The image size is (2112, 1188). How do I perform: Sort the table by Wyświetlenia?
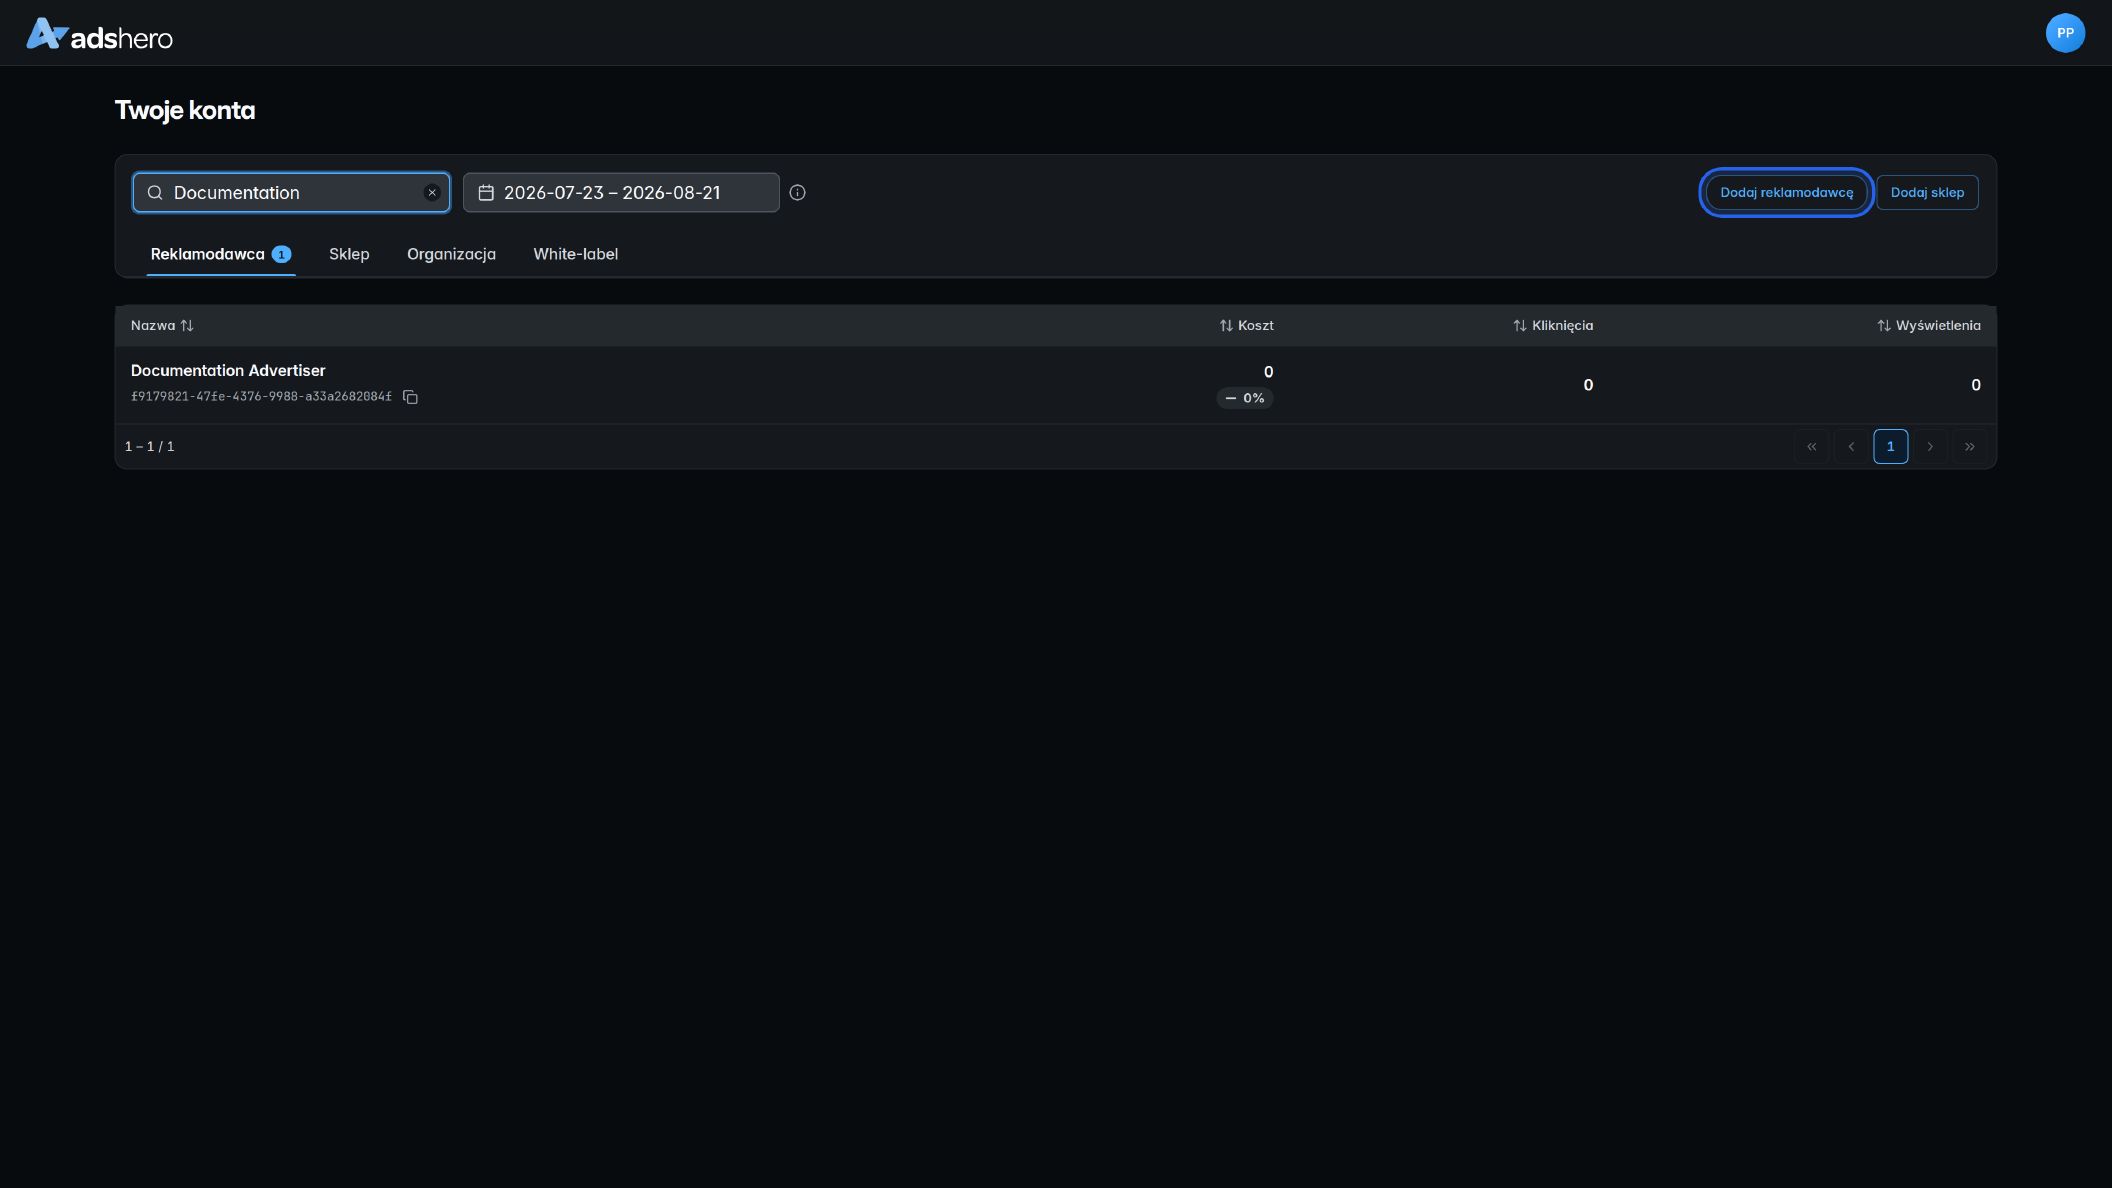1928,326
